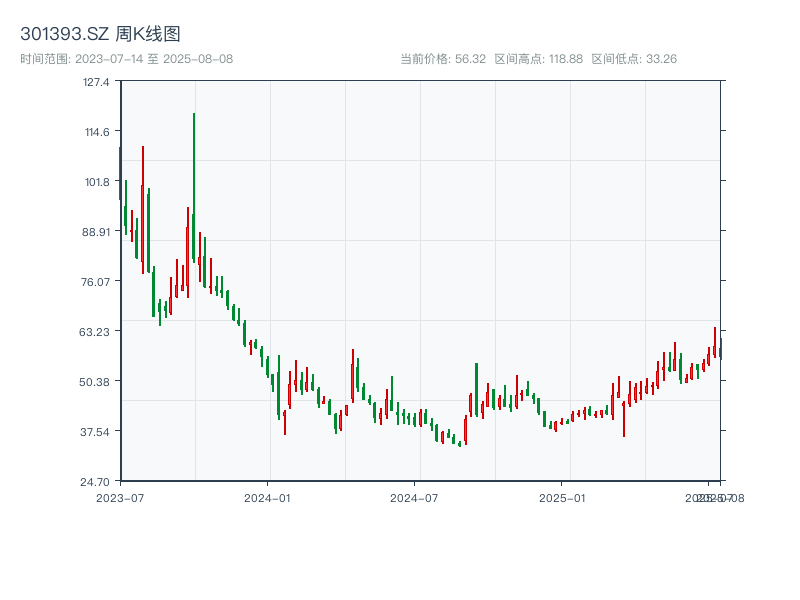The width and height of the screenshot is (800, 600).
Task: Click the overlapping 2025-08-08 axis label
Action: pos(713,496)
